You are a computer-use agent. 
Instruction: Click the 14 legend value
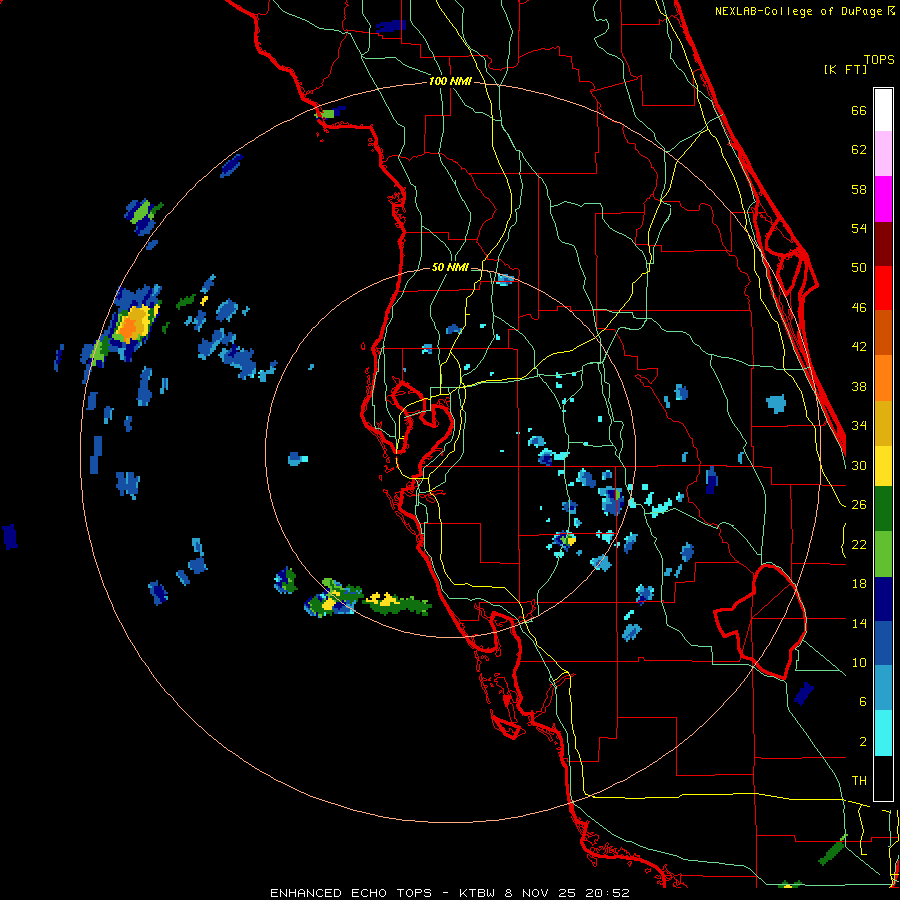click(x=859, y=623)
